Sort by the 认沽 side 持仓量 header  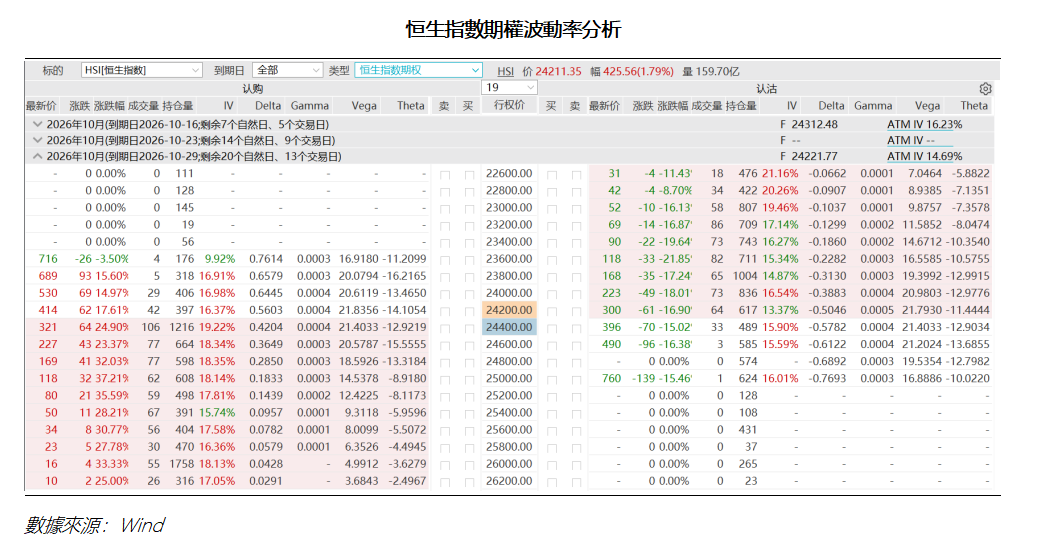pos(741,105)
